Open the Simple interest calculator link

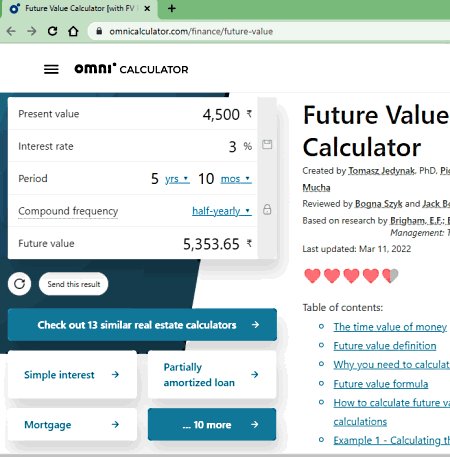[x=72, y=375]
